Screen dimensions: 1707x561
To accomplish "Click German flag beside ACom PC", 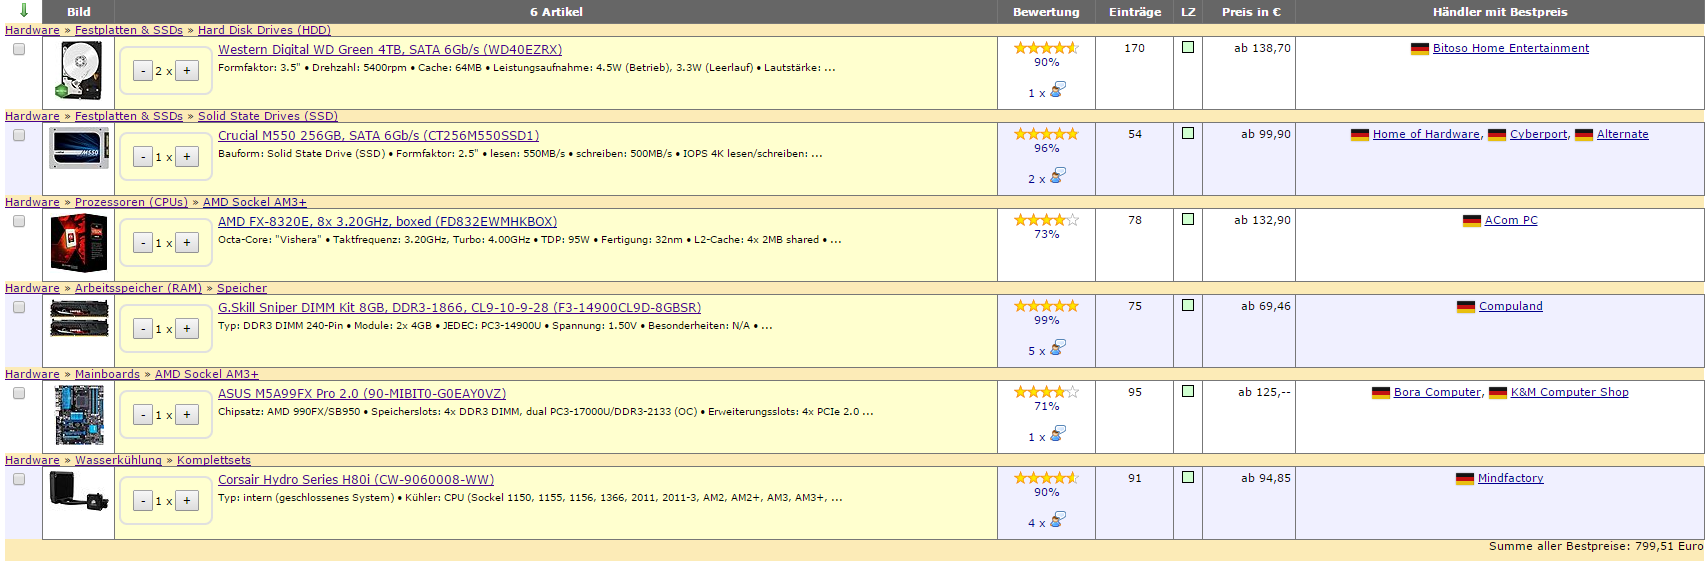I will 1472,221.
